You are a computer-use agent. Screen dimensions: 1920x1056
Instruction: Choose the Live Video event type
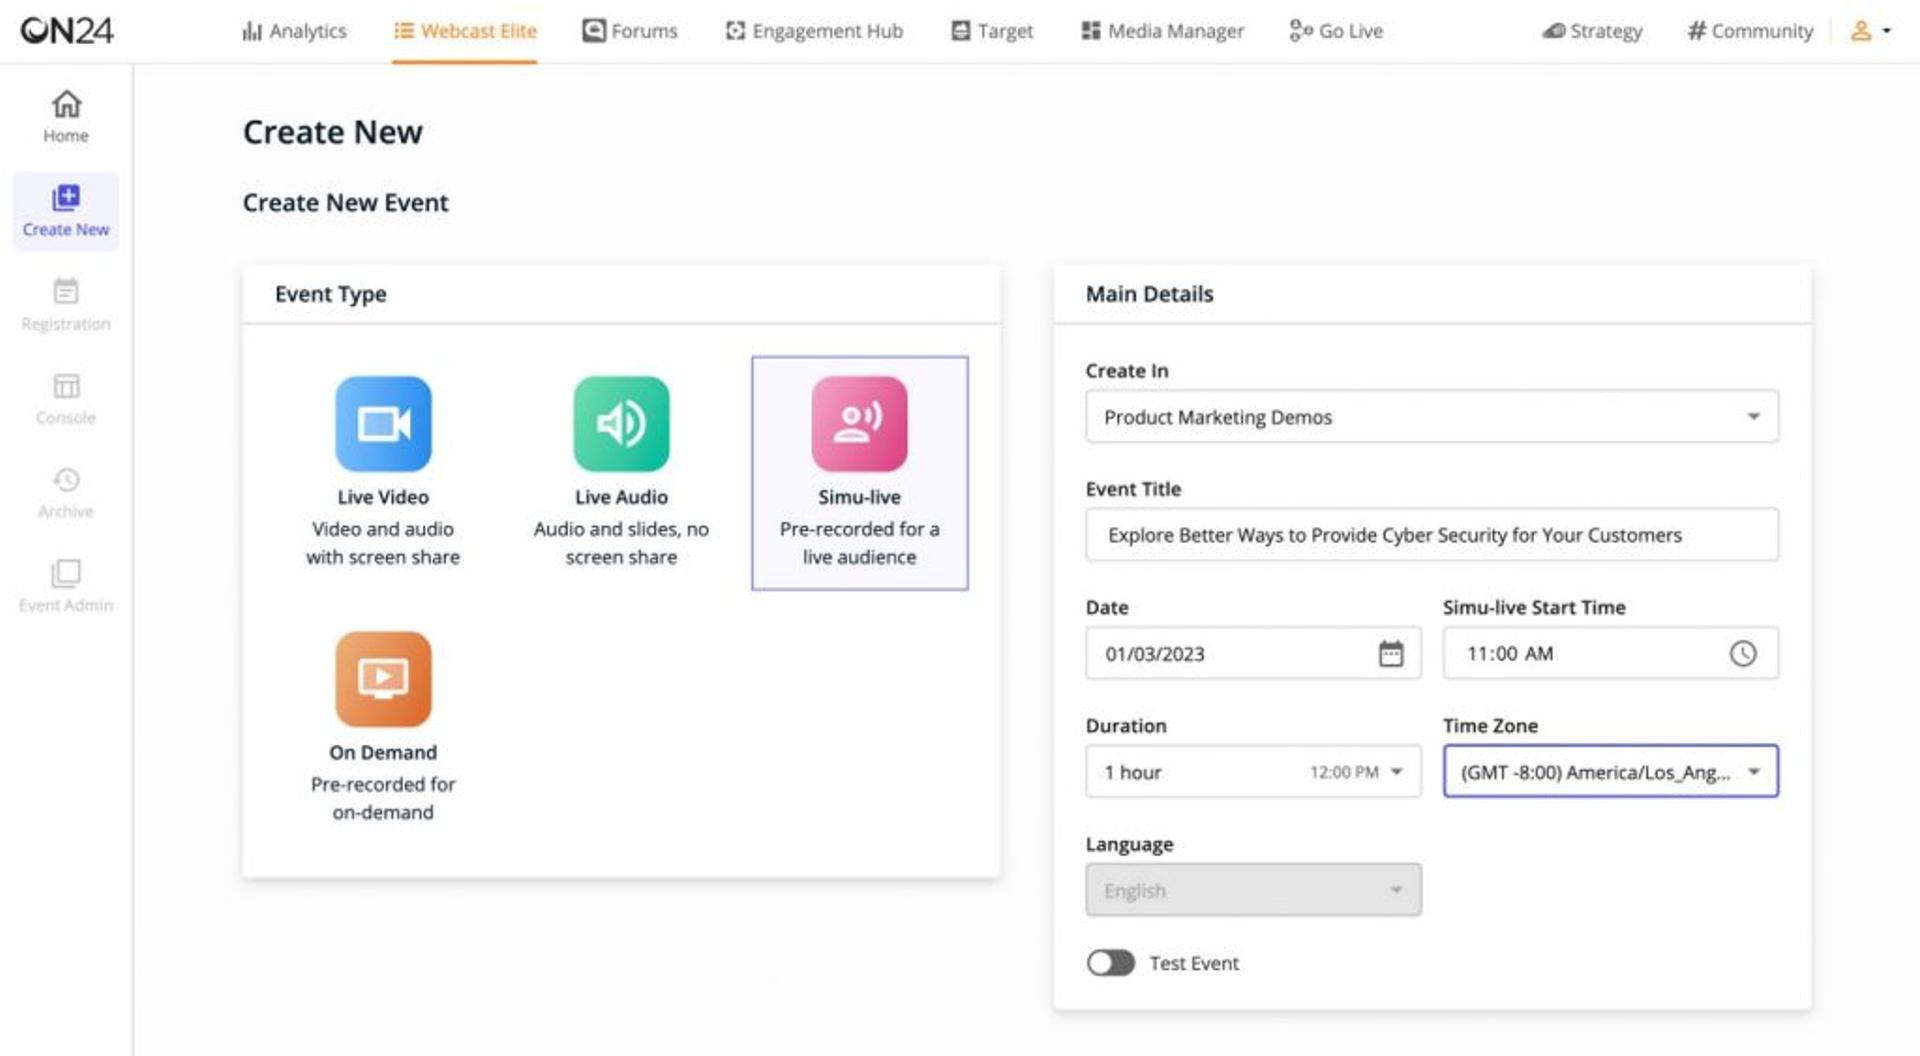point(383,472)
